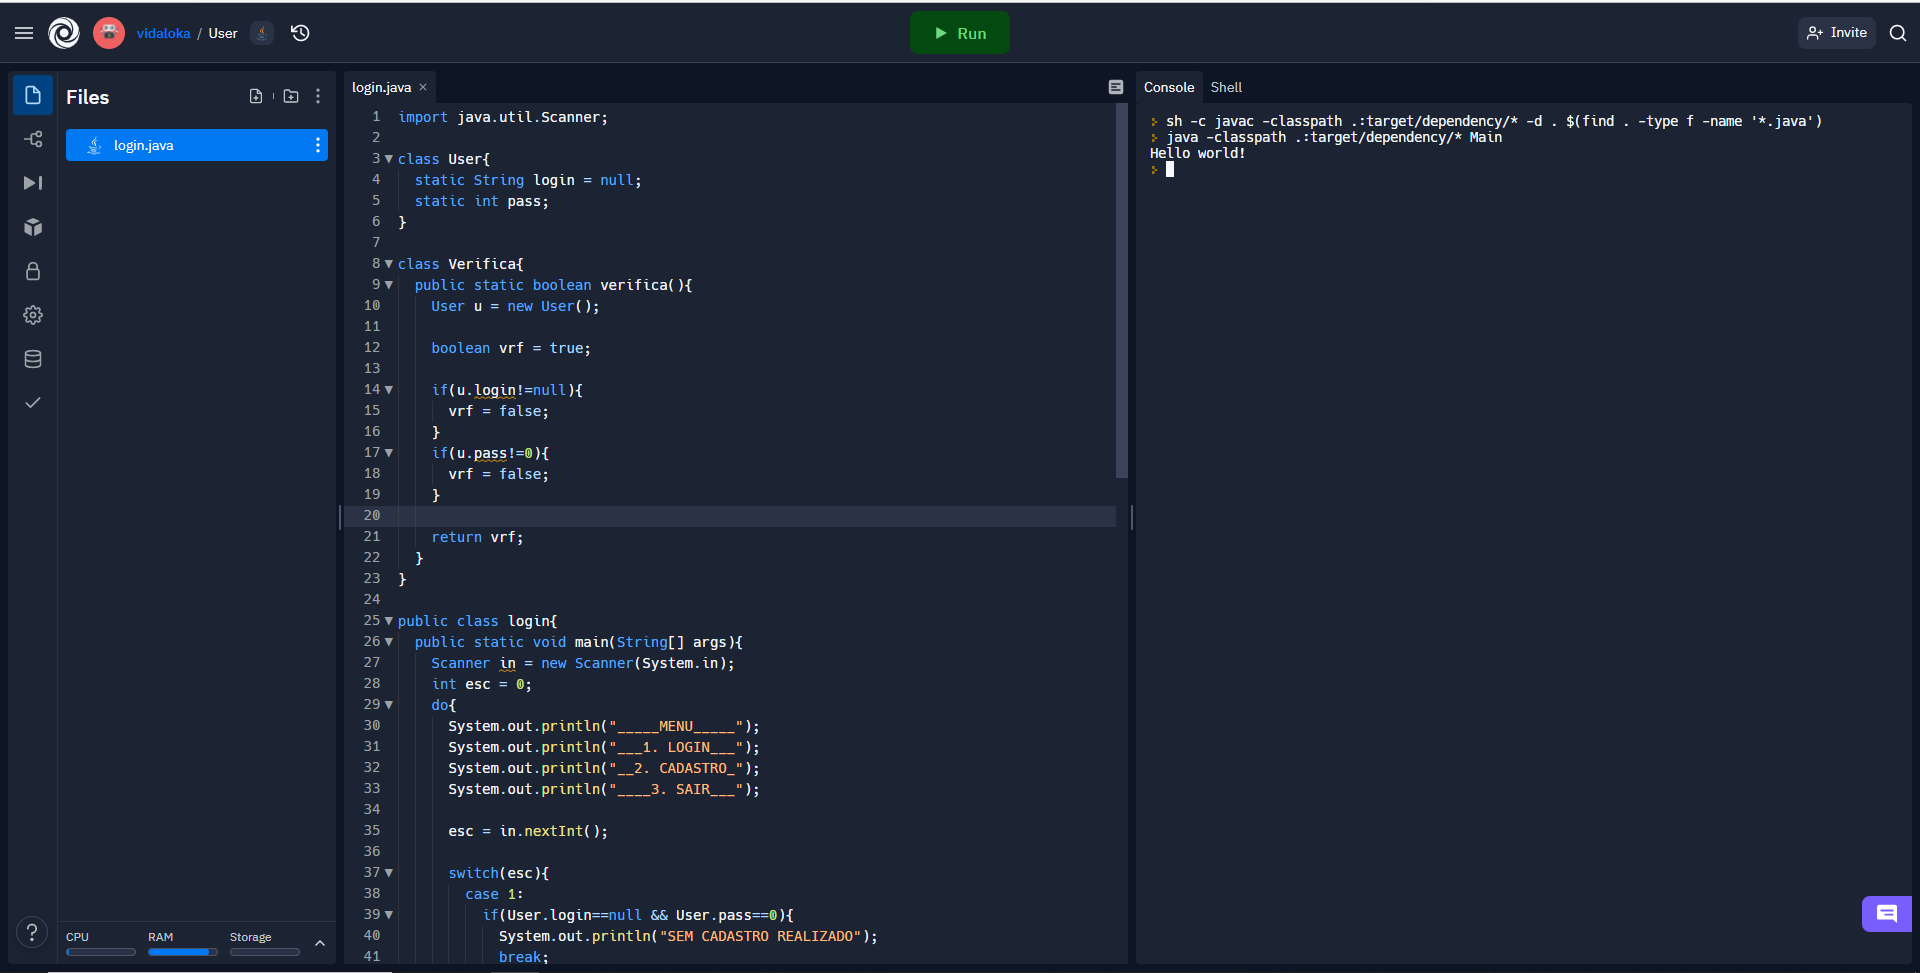Click the Invite button
The image size is (1920, 973).
pos(1837,33)
